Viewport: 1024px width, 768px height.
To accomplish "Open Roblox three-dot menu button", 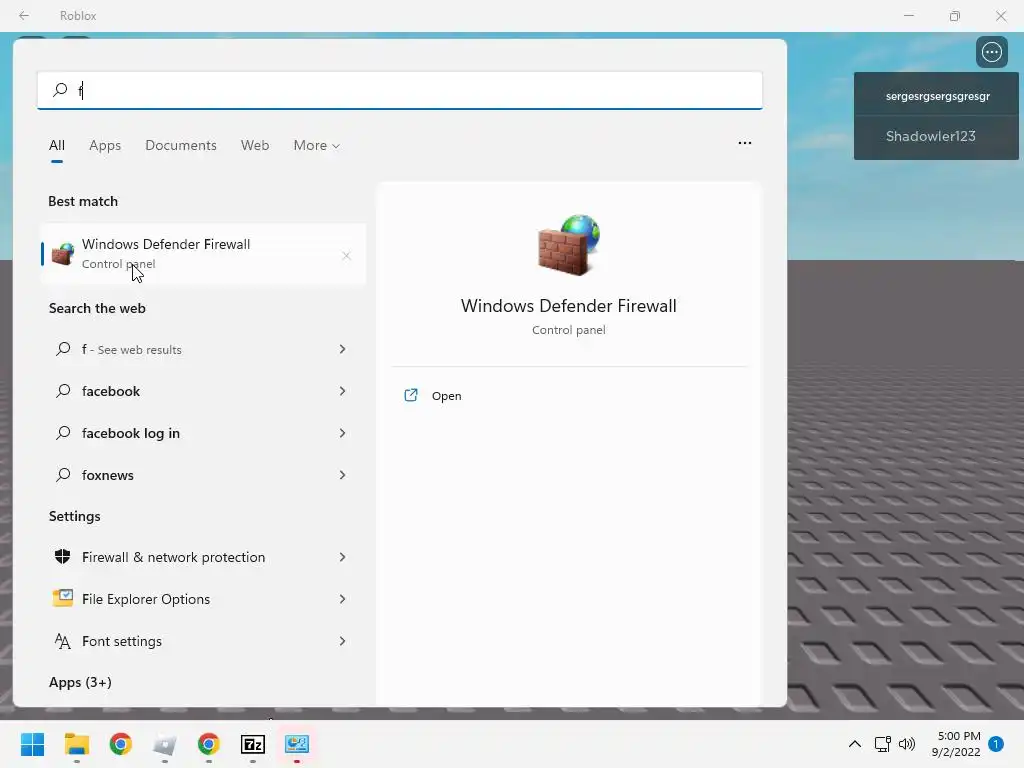I will click(991, 52).
